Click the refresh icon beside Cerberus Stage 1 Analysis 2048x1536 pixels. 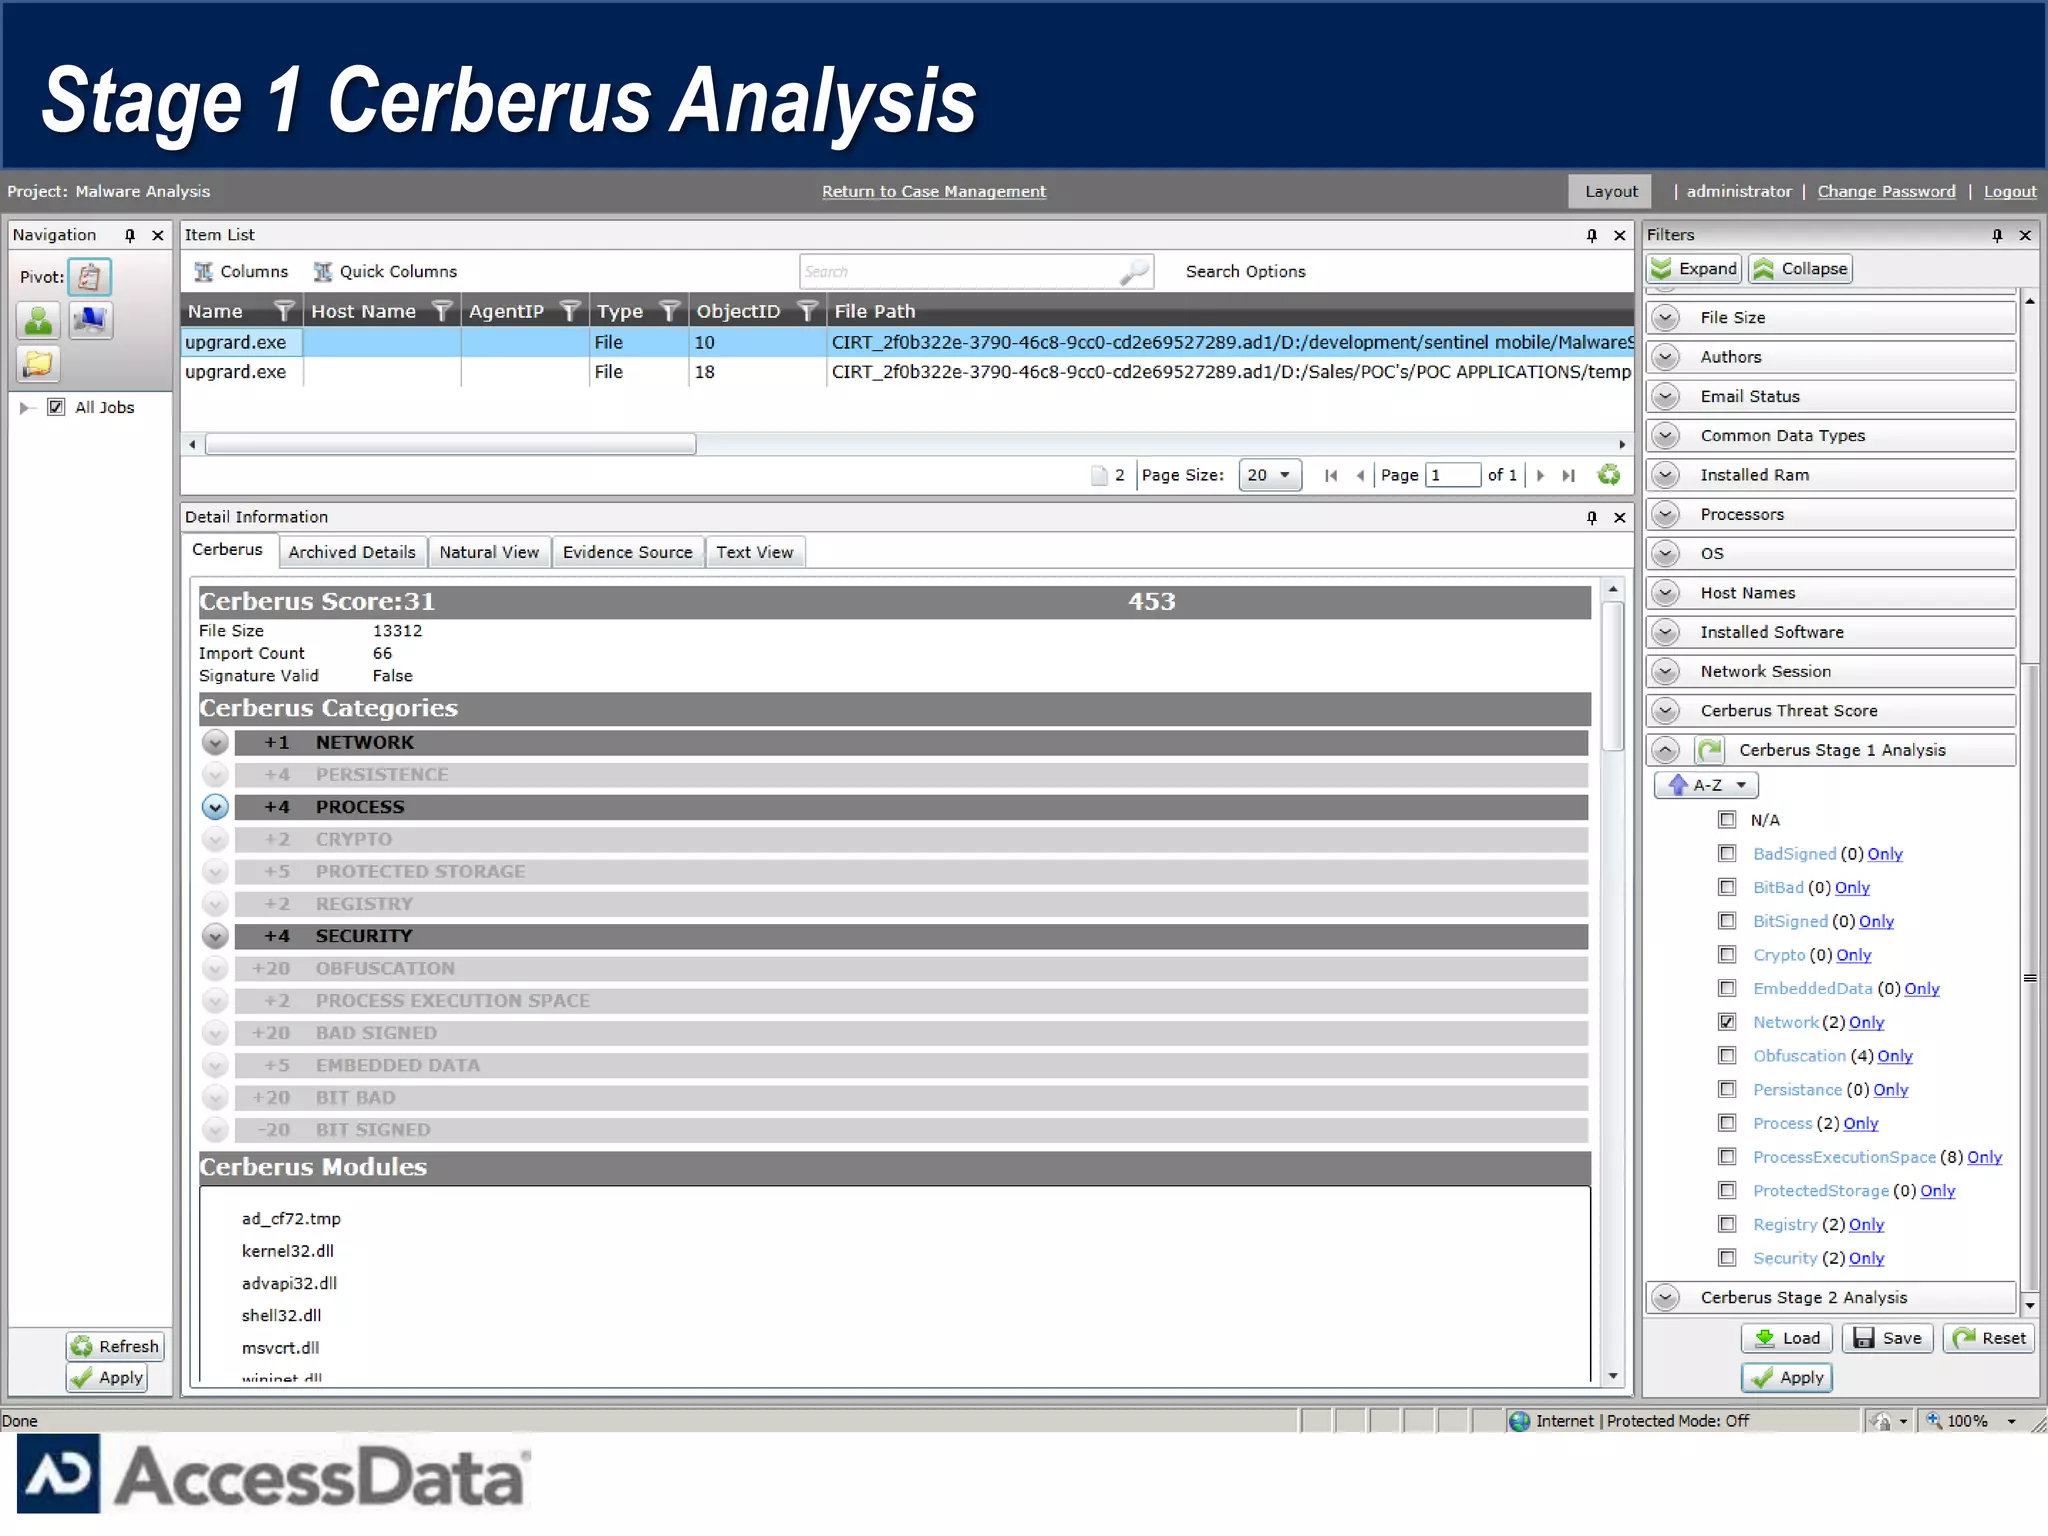pos(1710,750)
